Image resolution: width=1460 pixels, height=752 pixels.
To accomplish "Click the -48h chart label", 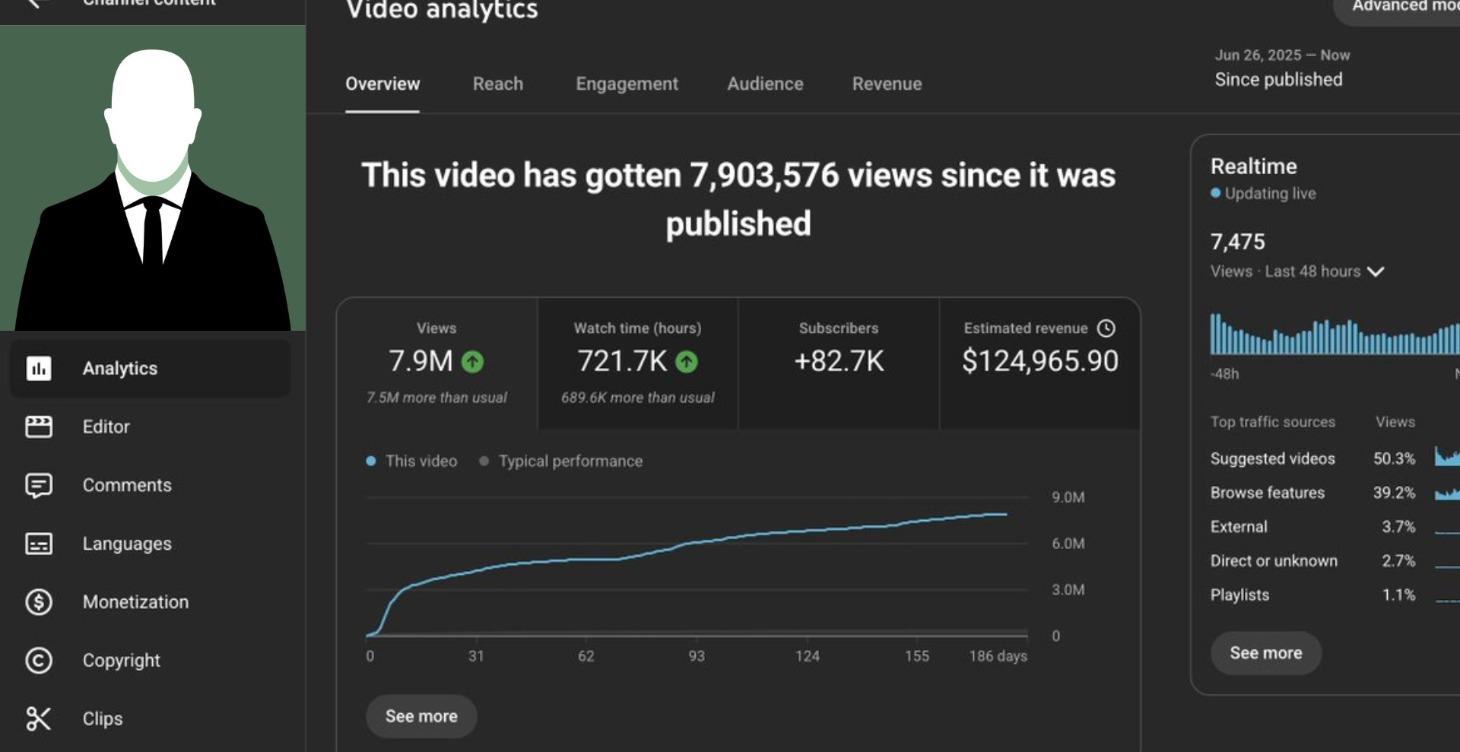I will 1225,374.
